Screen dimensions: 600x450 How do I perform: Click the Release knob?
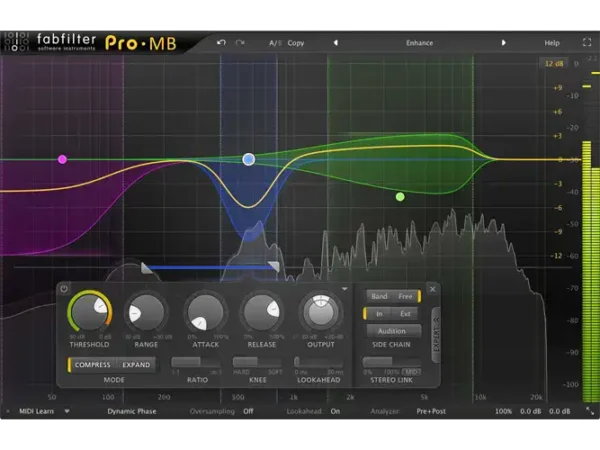(x=262, y=313)
